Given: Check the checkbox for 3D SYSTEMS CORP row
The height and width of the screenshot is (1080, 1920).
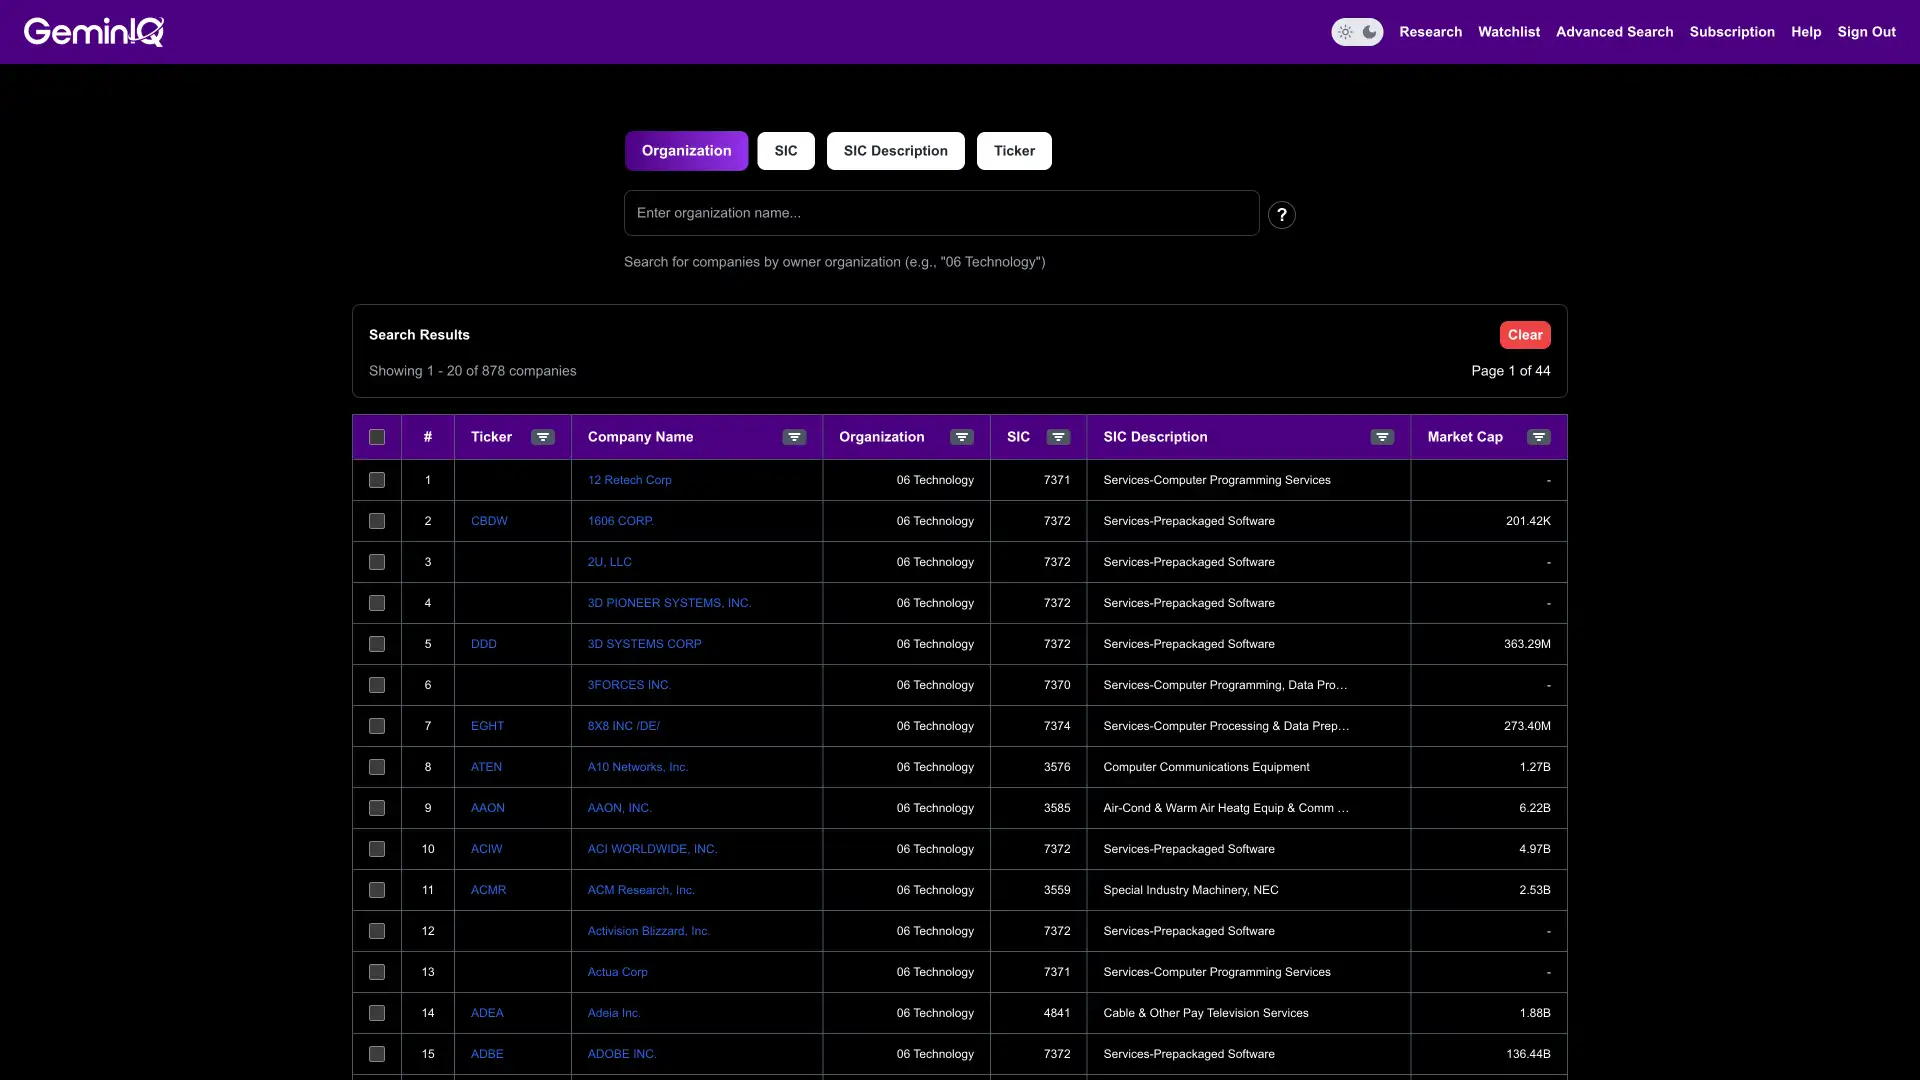Looking at the screenshot, I should [x=377, y=644].
